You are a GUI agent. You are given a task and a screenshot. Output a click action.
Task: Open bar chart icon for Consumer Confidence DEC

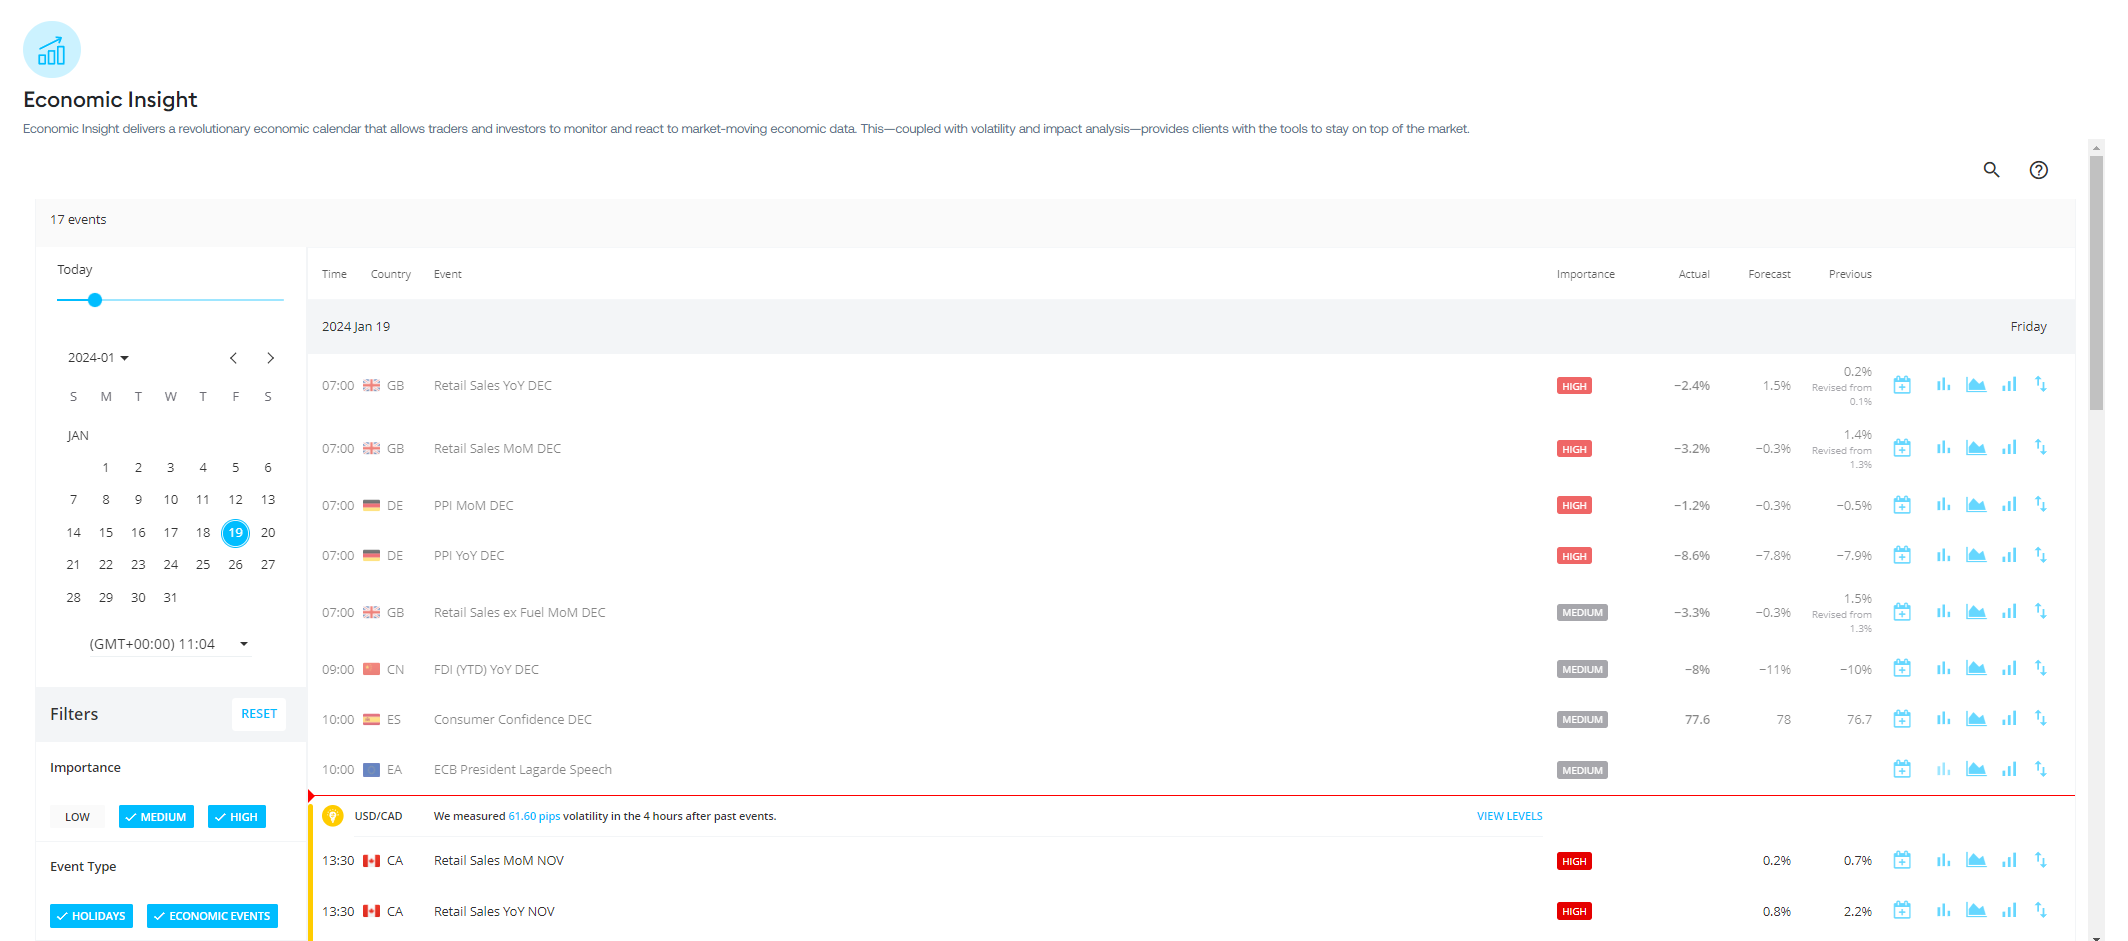click(1943, 719)
